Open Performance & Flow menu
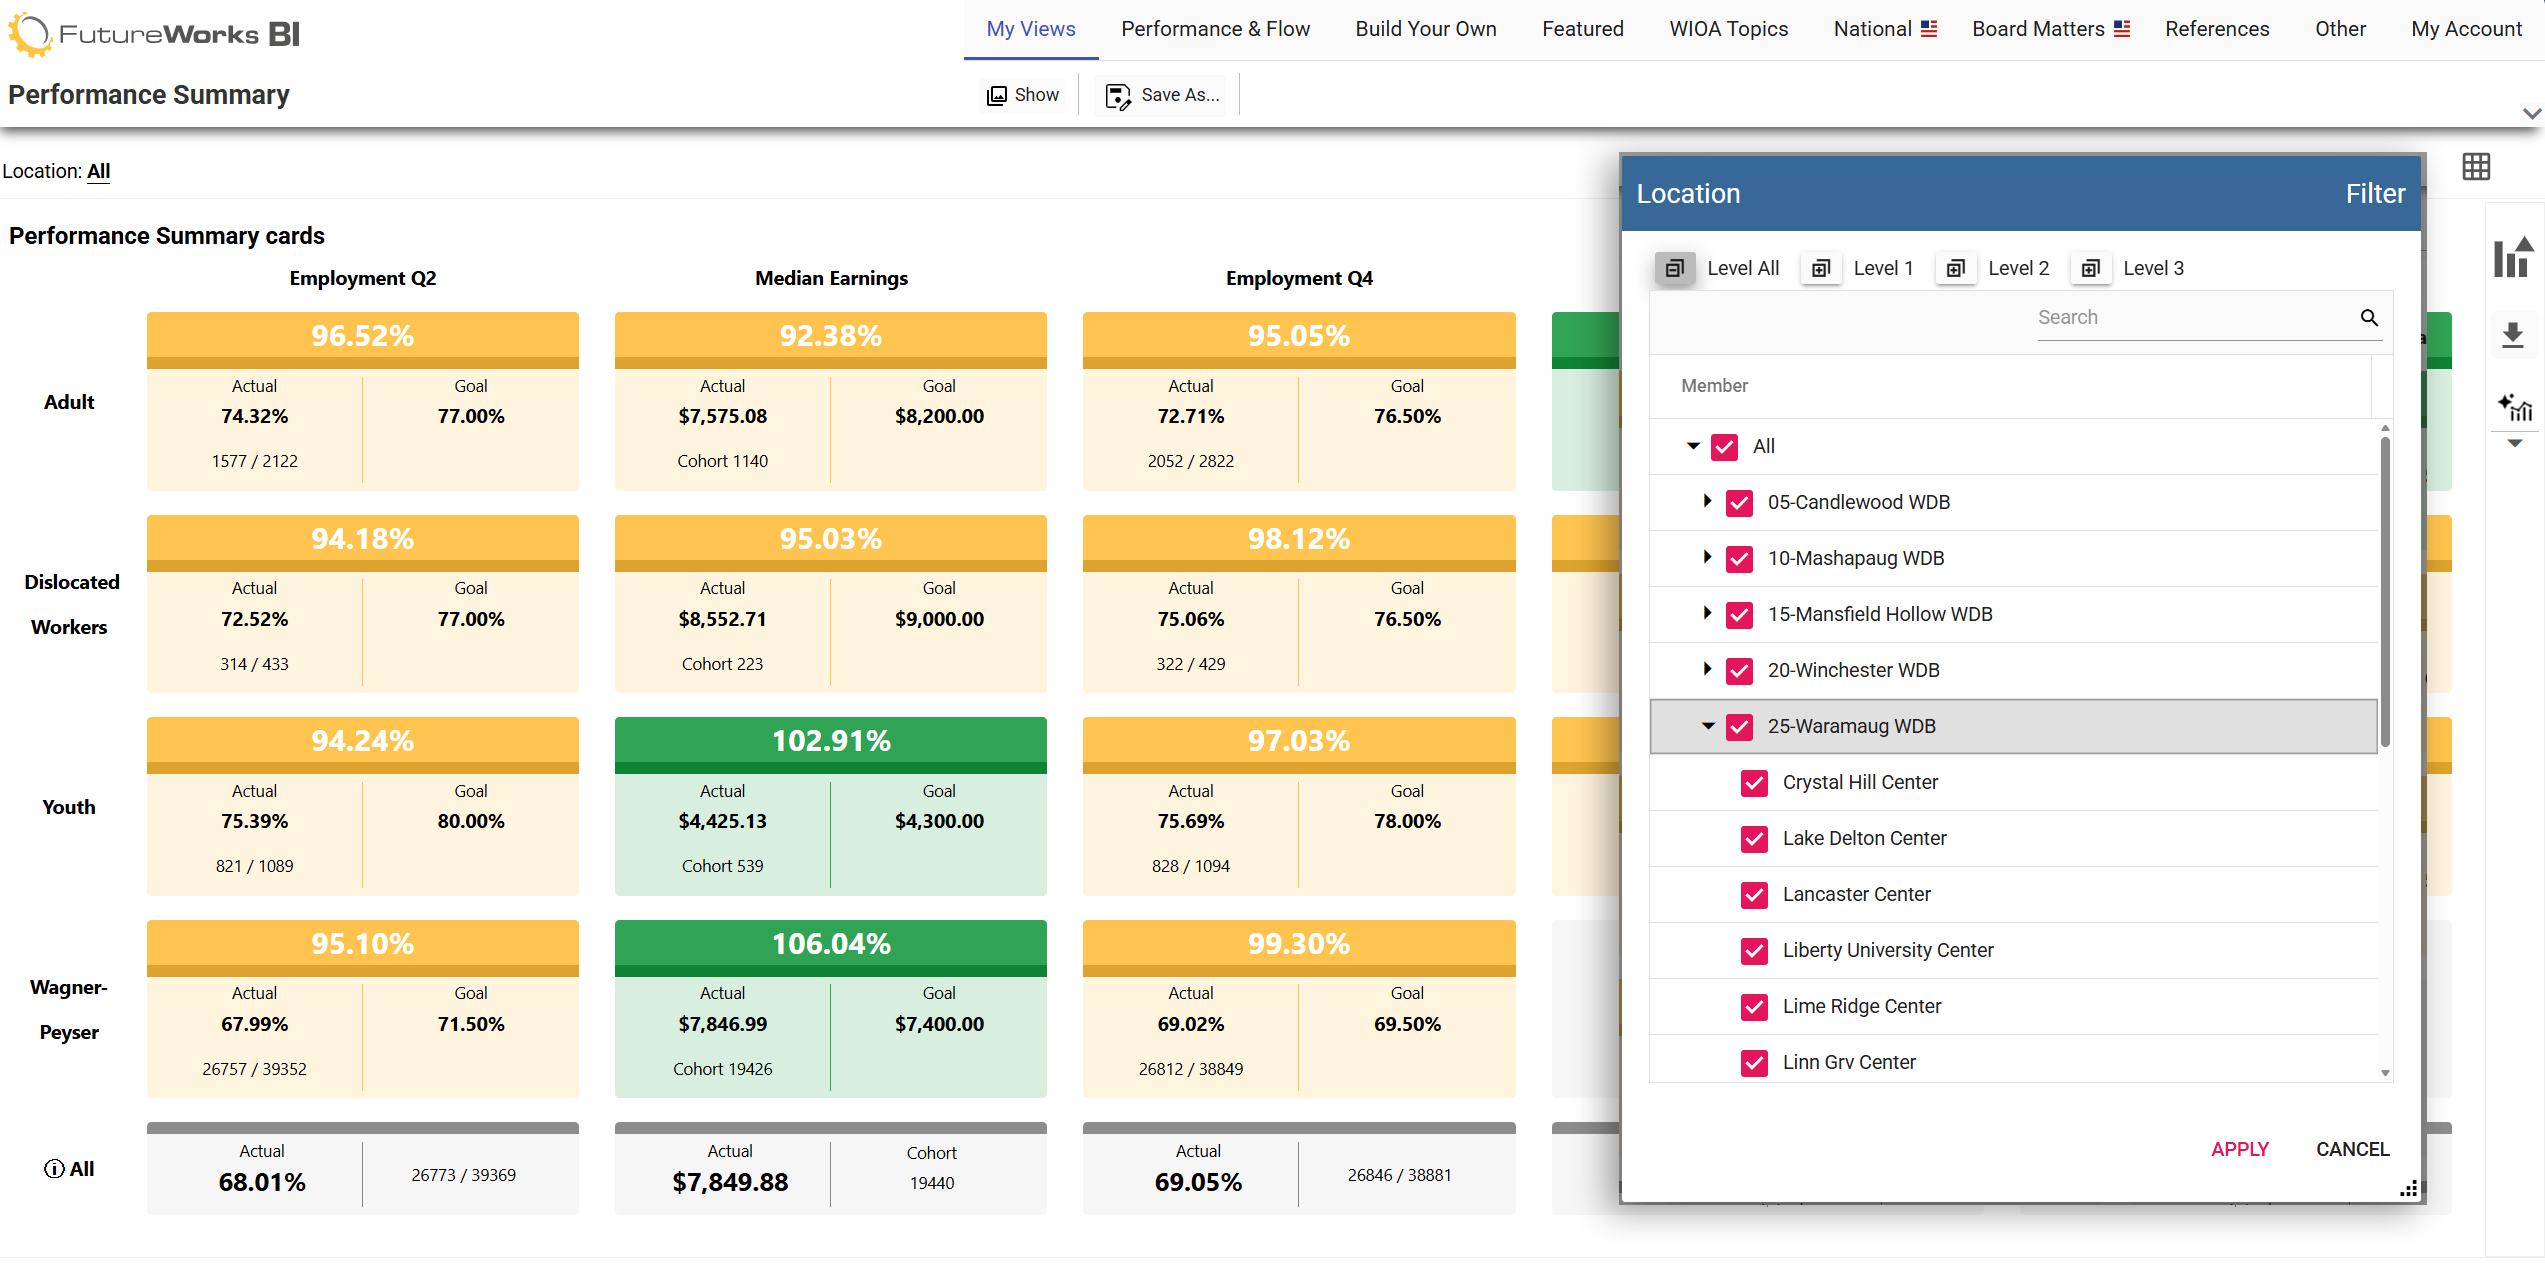 [x=1215, y=29]
